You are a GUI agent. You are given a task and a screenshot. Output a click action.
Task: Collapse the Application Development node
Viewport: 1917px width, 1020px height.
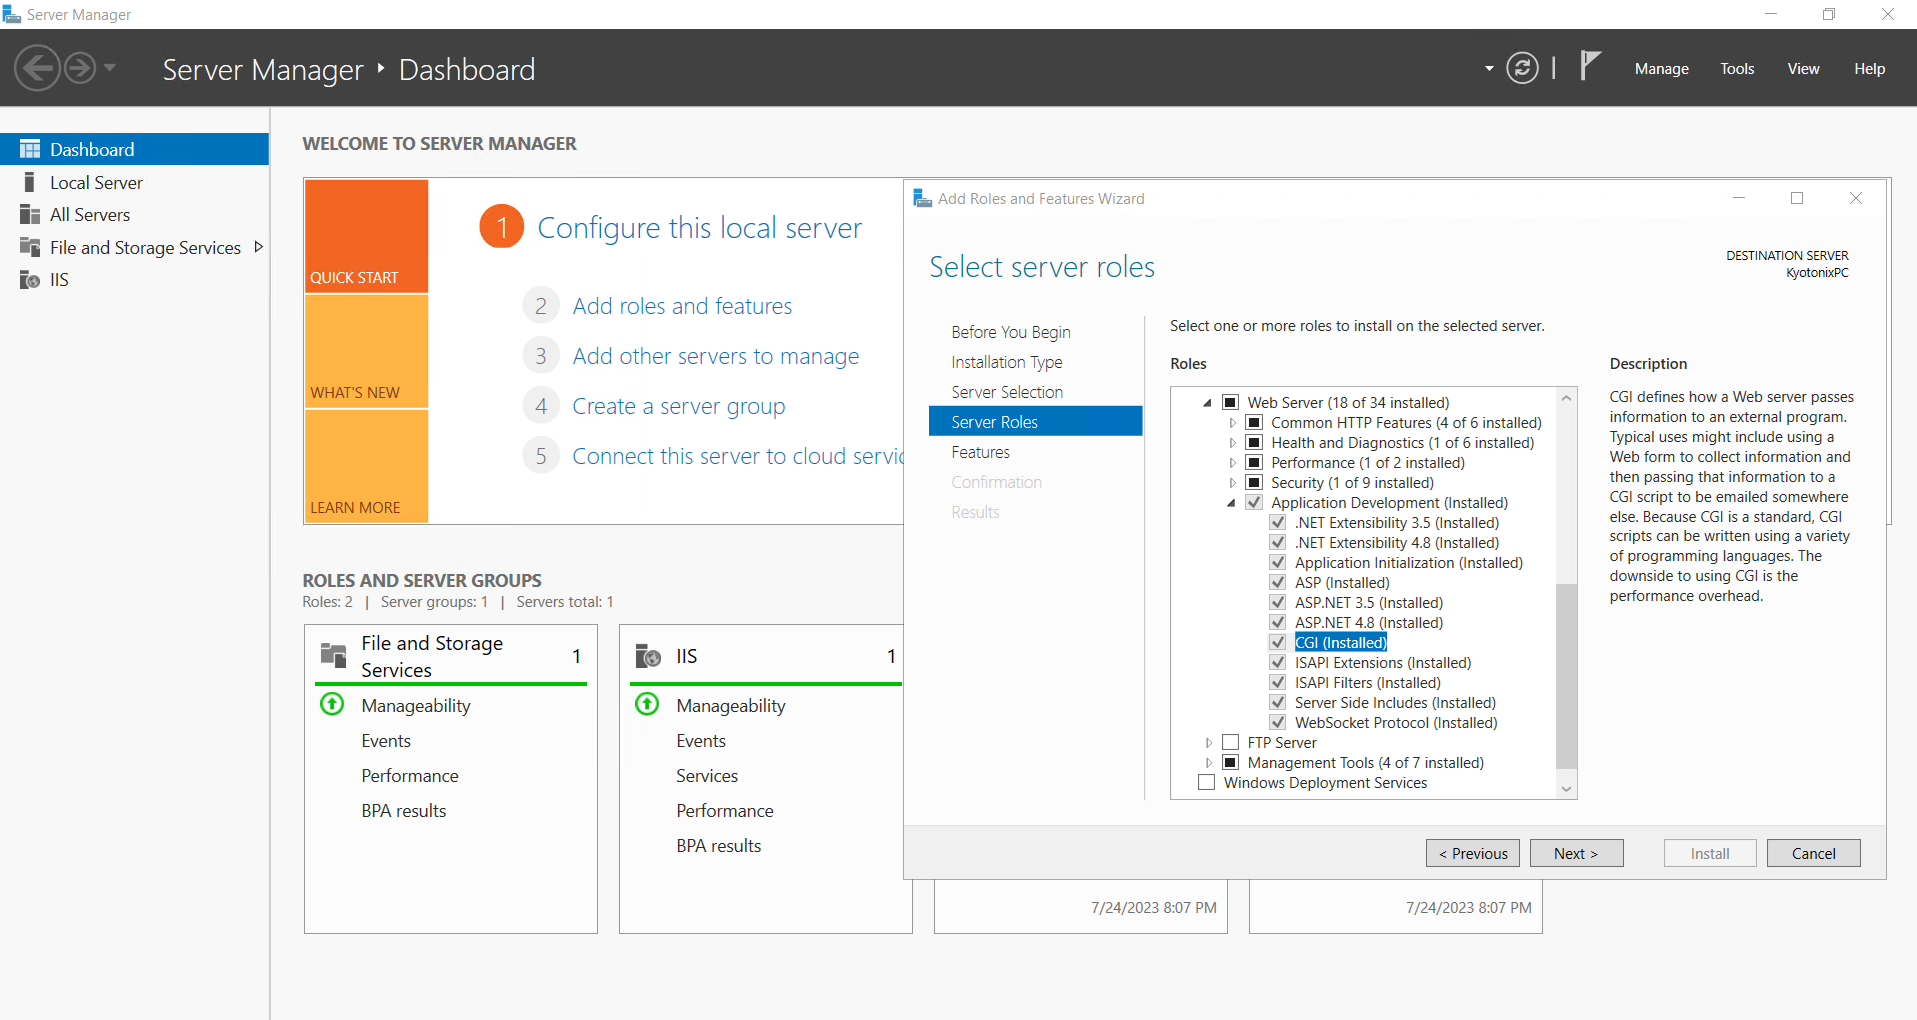pyautogui.click(x=1232, y=503)
